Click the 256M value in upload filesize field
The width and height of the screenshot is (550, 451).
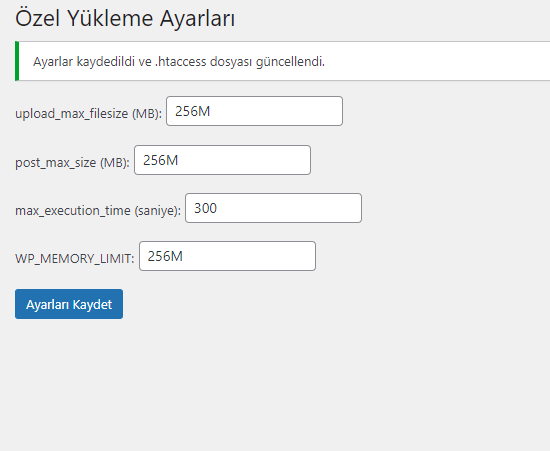click(x=193, y=111)
